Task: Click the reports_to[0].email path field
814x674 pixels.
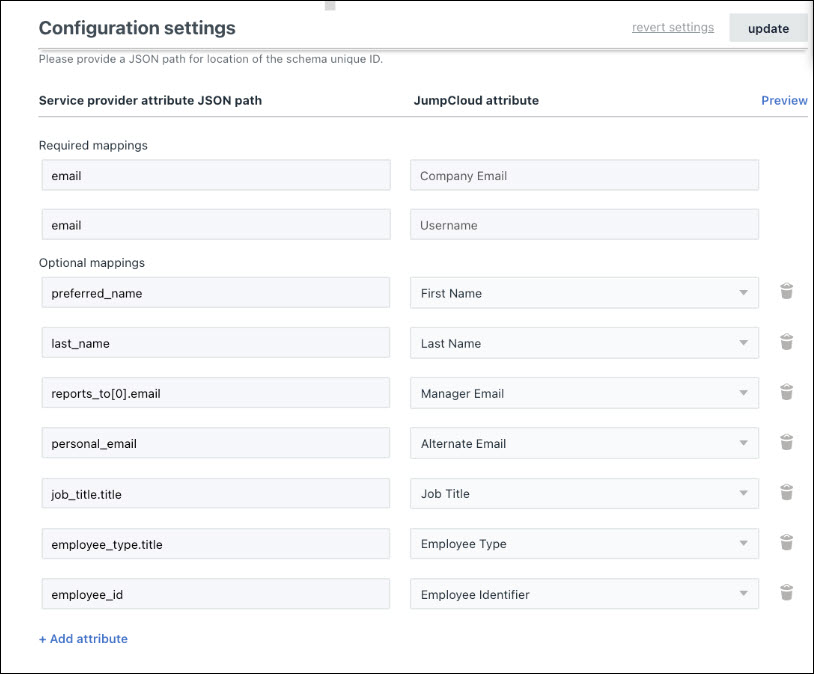Action: [x=216, y=393]
